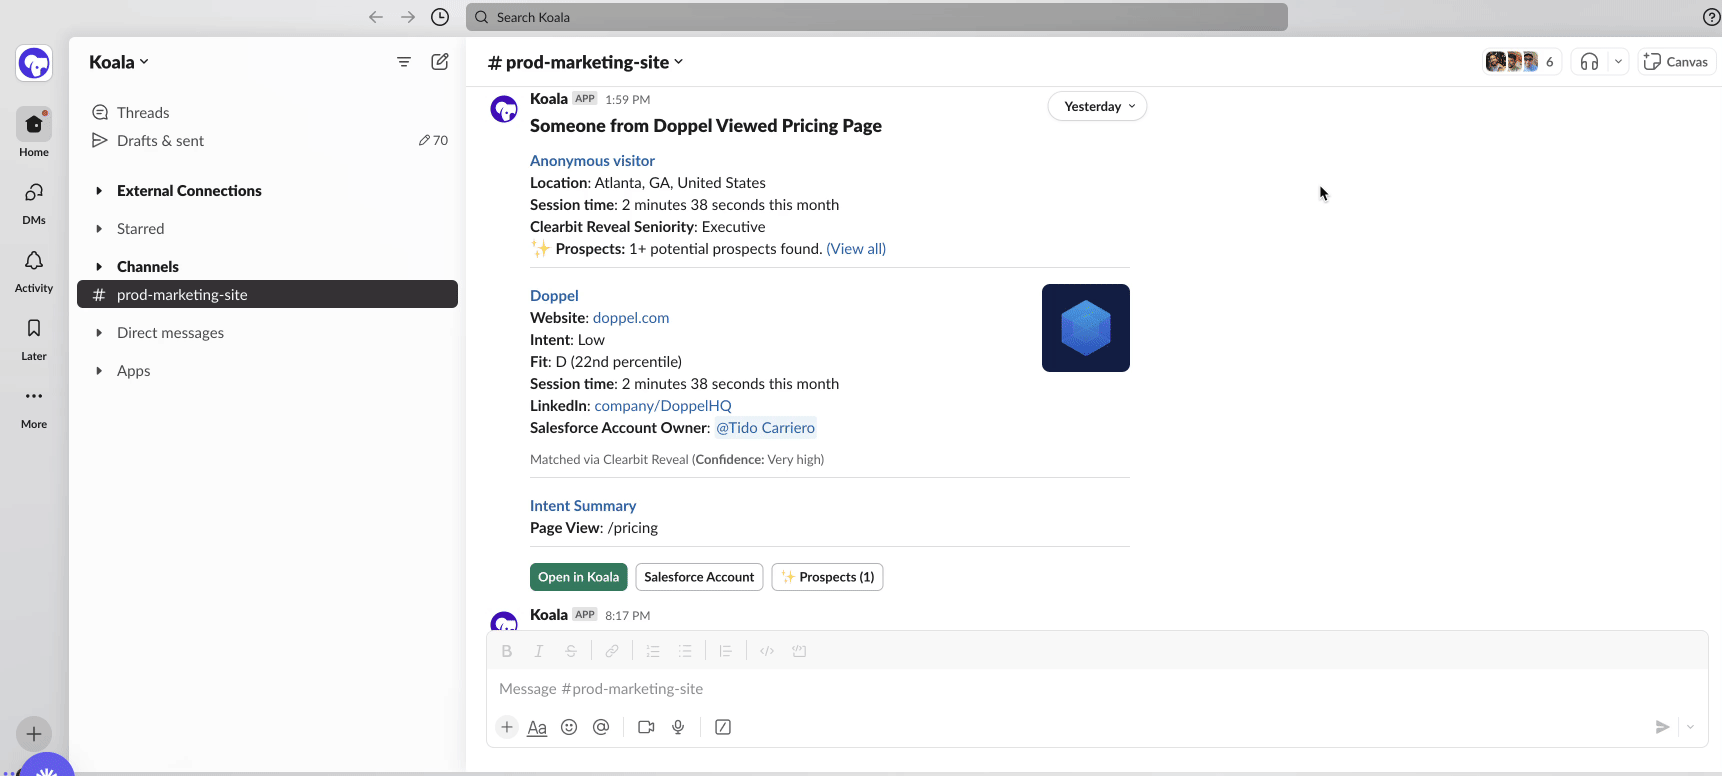Record an audio clip with microphone
Viewport: 1722px width, 776px height.
coord(678,727)
